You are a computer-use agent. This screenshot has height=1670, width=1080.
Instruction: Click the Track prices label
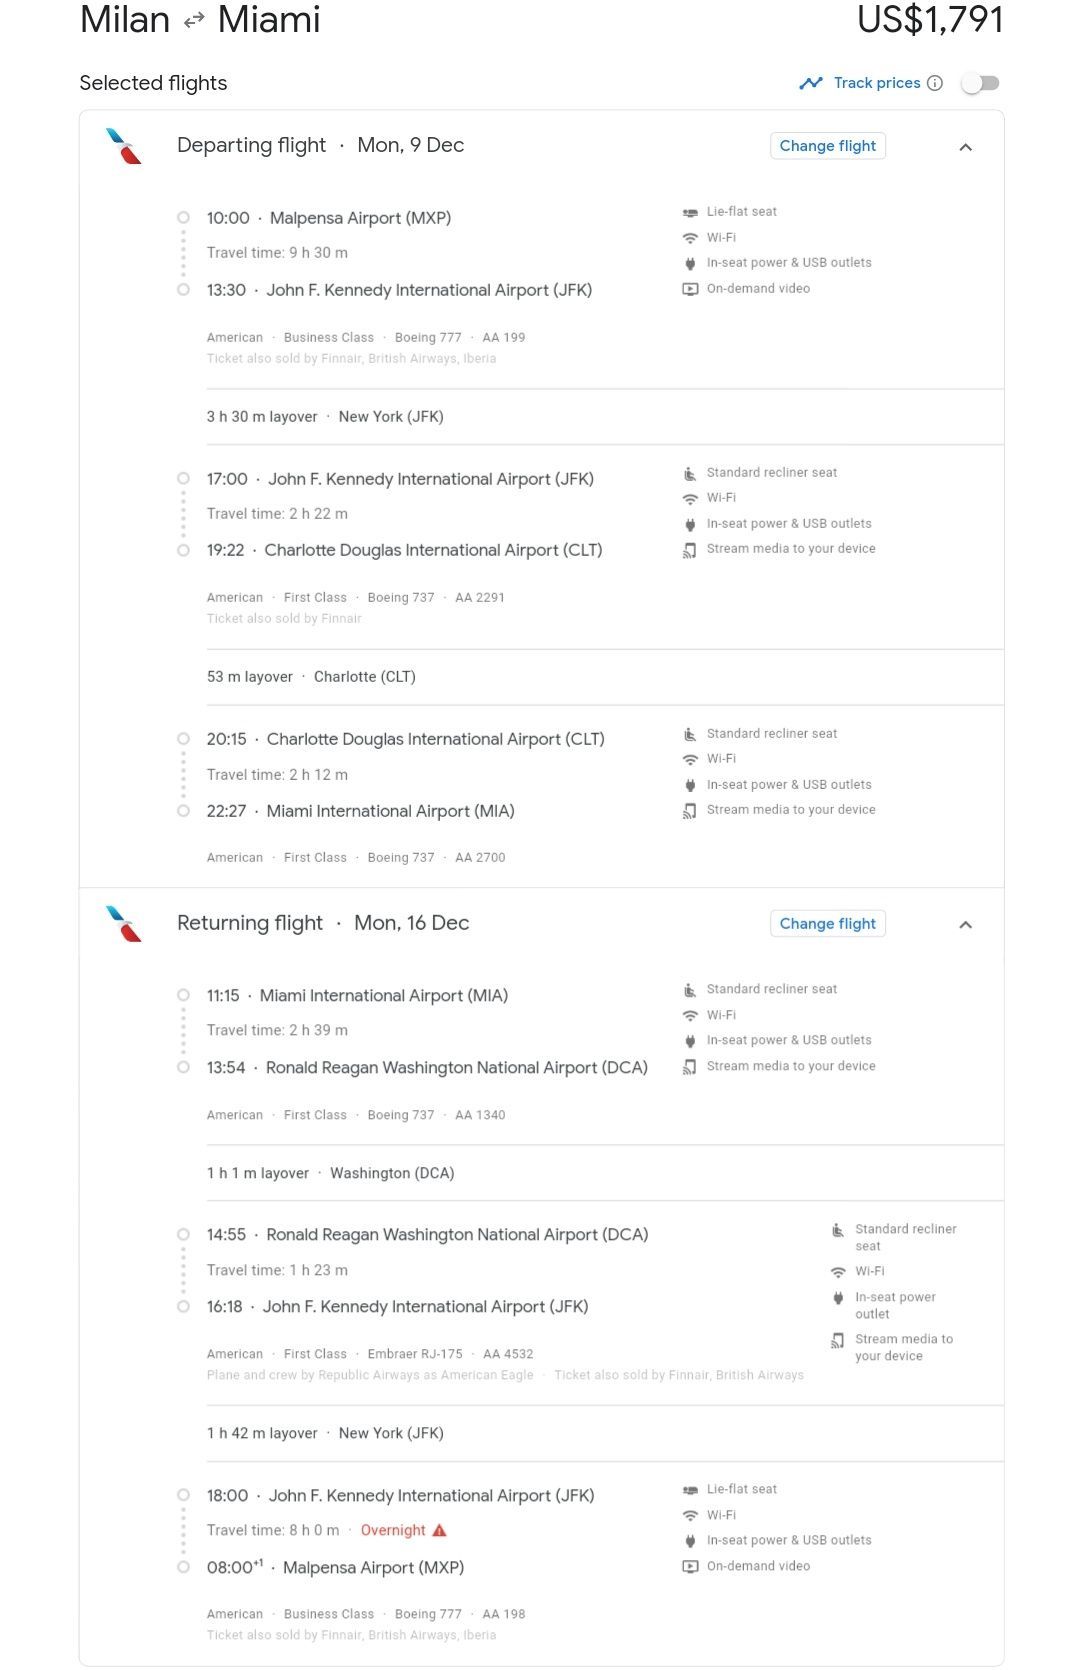click(877, 83)
